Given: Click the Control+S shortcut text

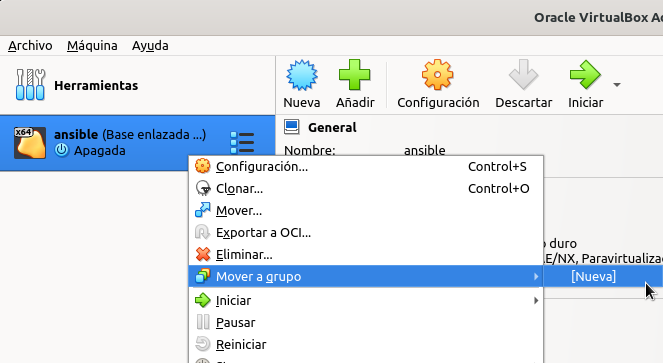Looking at the screenshot, I should coord(497,167).
